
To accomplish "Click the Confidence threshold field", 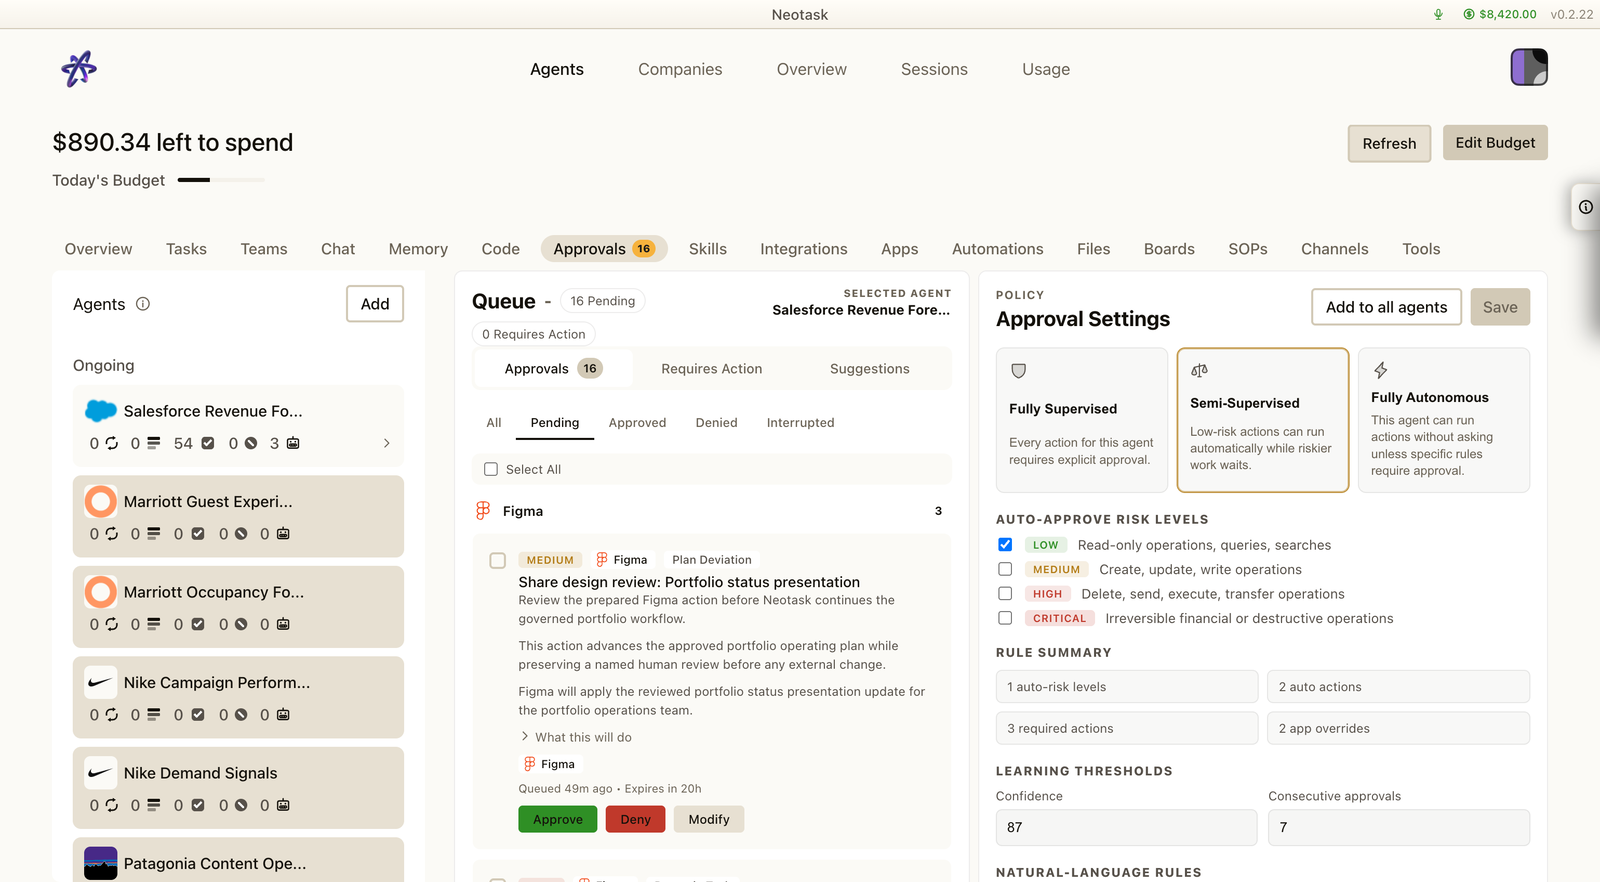I will point(1126,827).
